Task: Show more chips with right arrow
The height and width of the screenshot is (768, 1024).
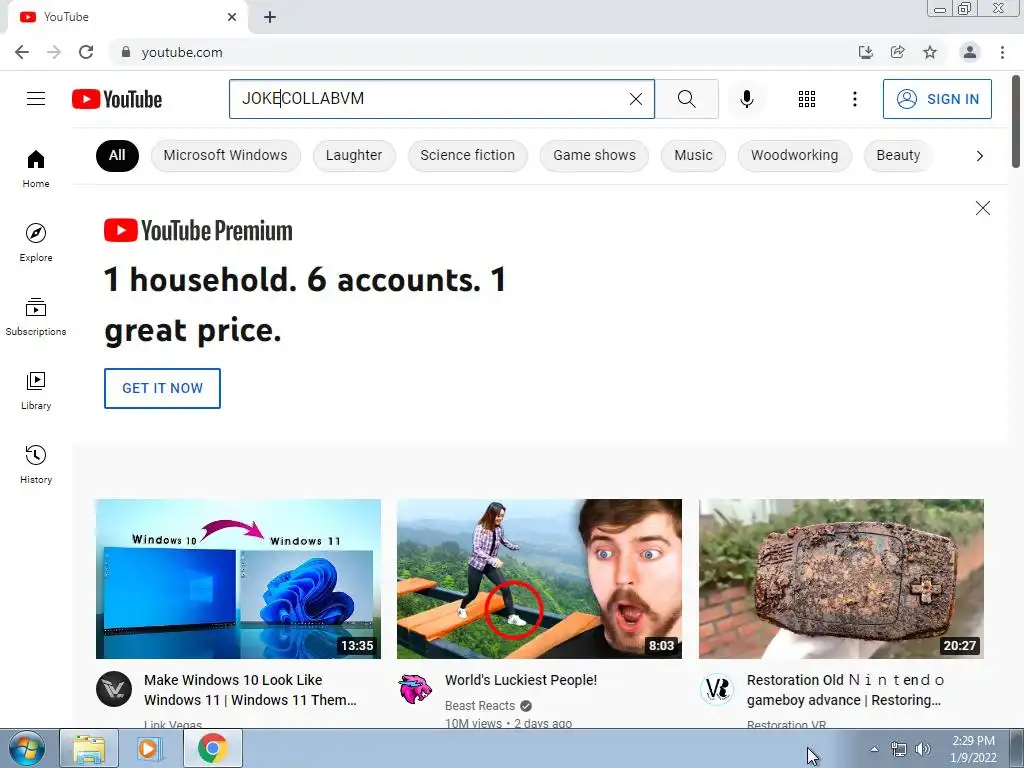Action: tap(980, 155)
